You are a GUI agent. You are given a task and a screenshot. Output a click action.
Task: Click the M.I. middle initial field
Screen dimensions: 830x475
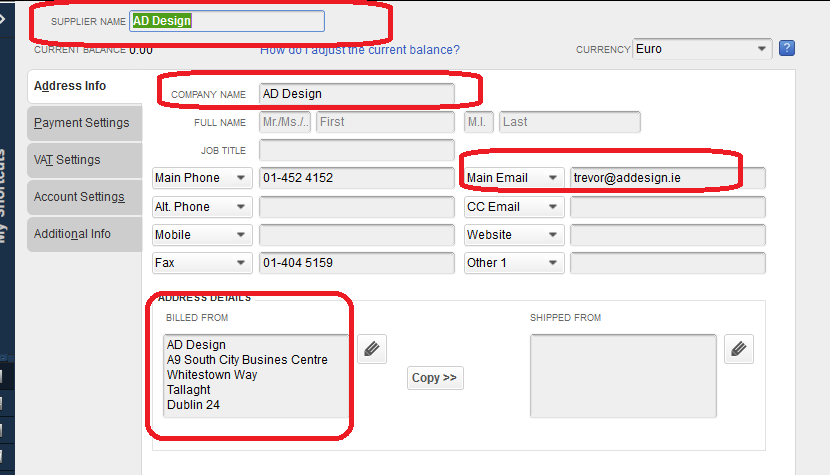click(479, 122)
